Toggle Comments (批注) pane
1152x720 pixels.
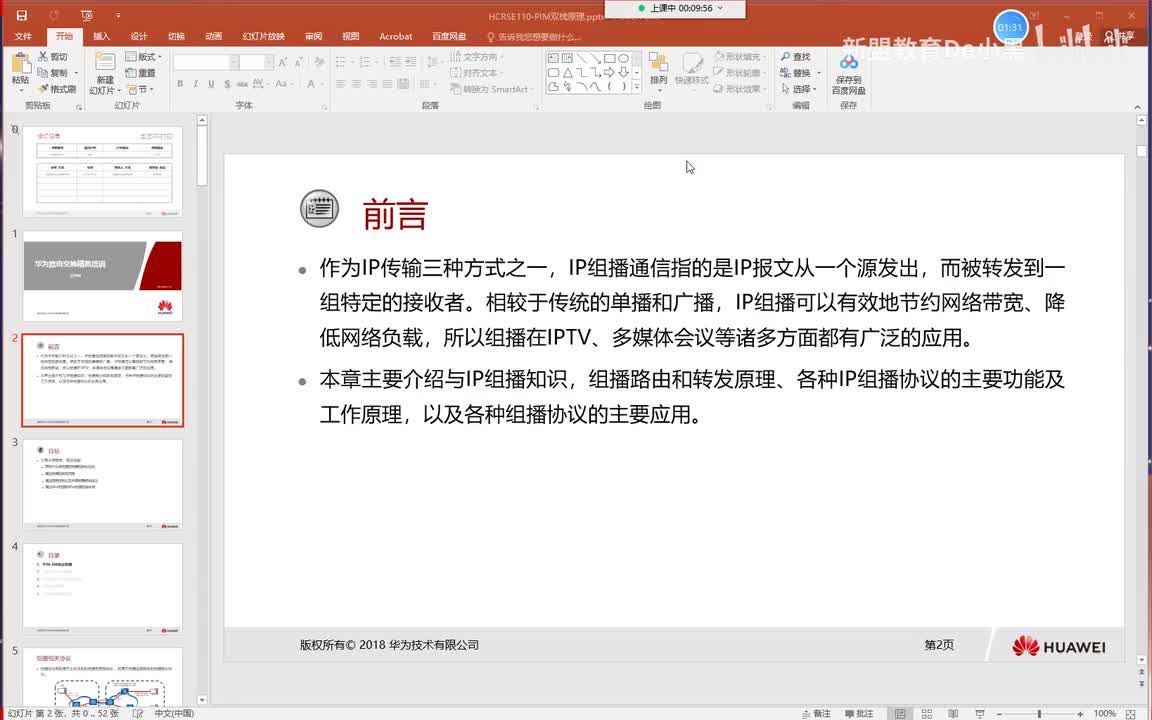pos(859,713)
